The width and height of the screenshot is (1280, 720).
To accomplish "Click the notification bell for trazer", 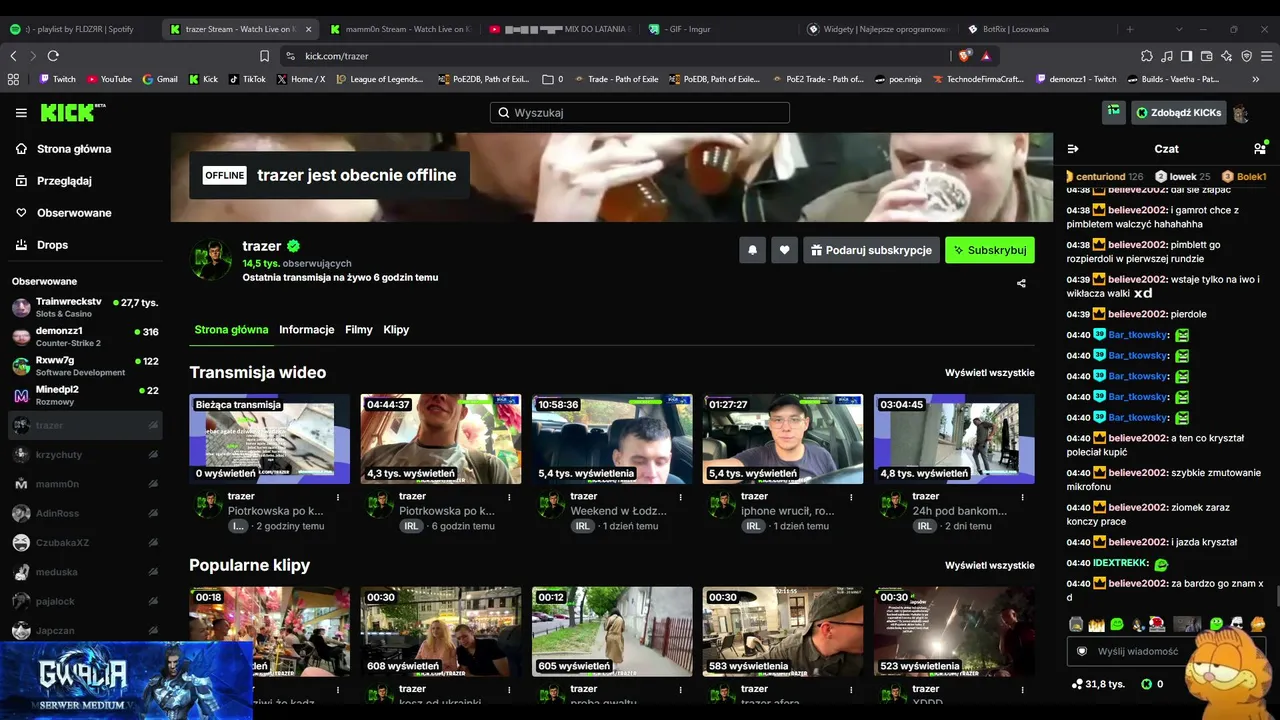I will 752,250.
